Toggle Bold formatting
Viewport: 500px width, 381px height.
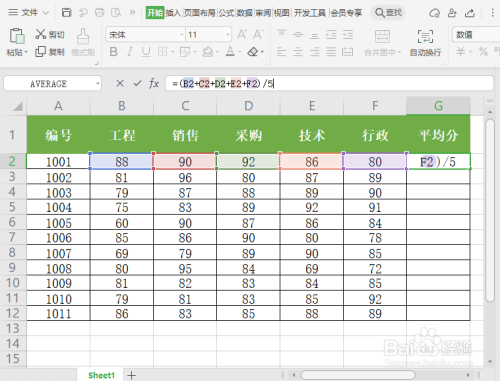113,52
